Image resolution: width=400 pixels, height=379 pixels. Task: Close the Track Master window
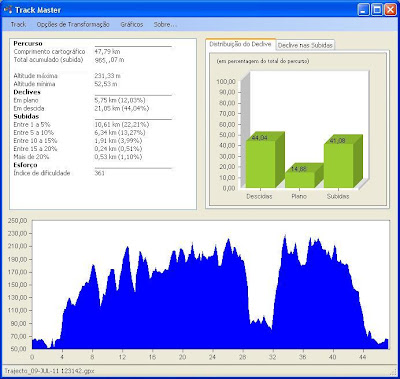click(390, 10)
